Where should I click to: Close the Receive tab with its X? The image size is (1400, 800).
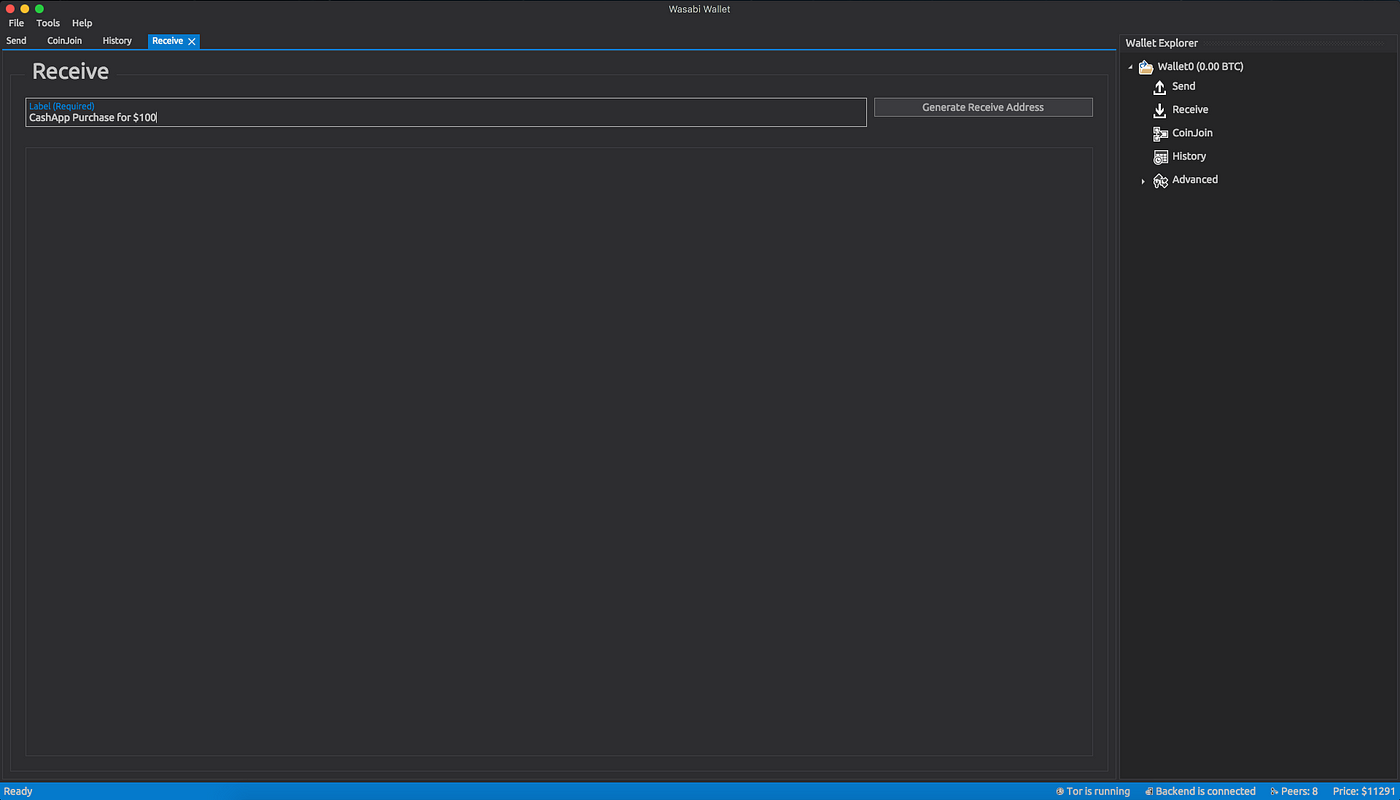pos(192,41)
